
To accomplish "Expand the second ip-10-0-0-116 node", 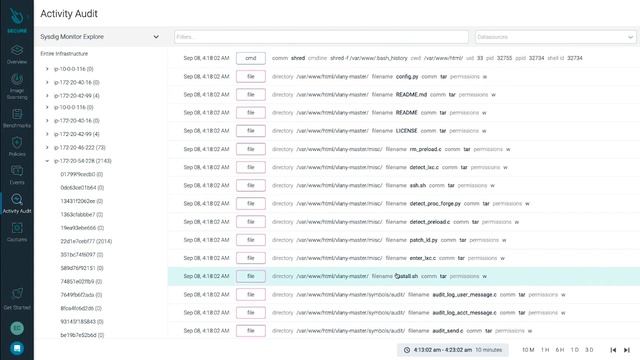I will (47, 107).
